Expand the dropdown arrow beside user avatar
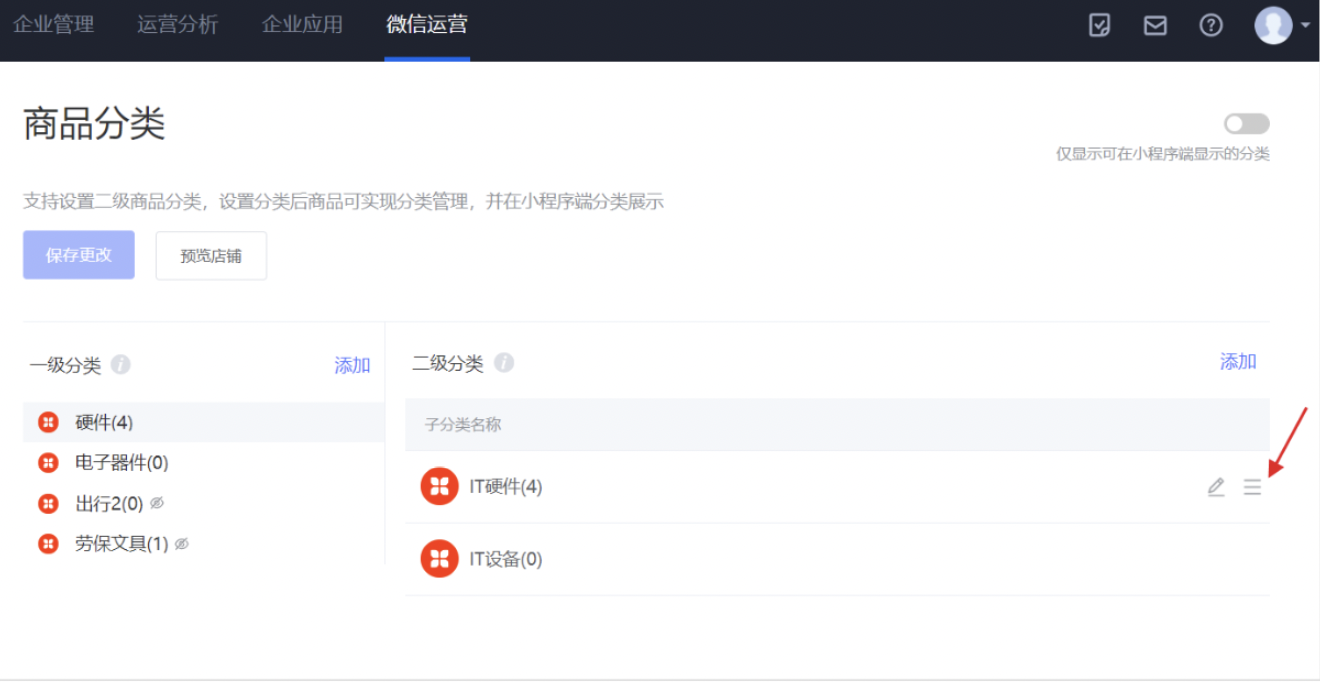The height and width of the screenshot is (682, 1320). 1305,26
